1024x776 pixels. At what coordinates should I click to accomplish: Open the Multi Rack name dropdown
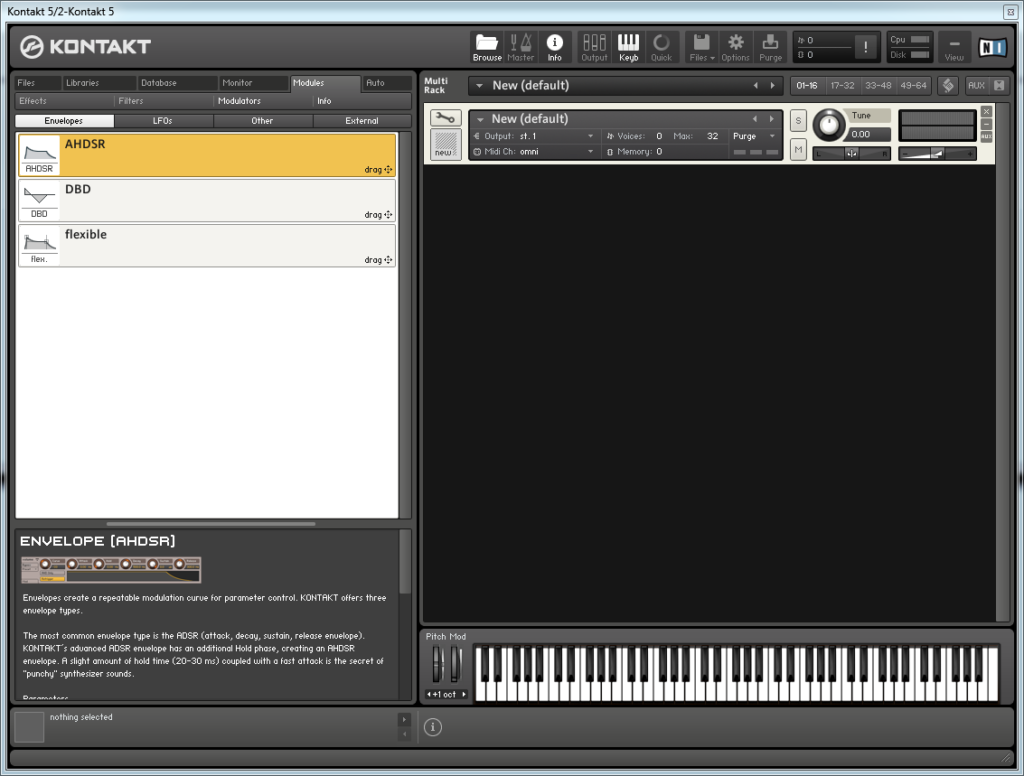pos(479,86)
